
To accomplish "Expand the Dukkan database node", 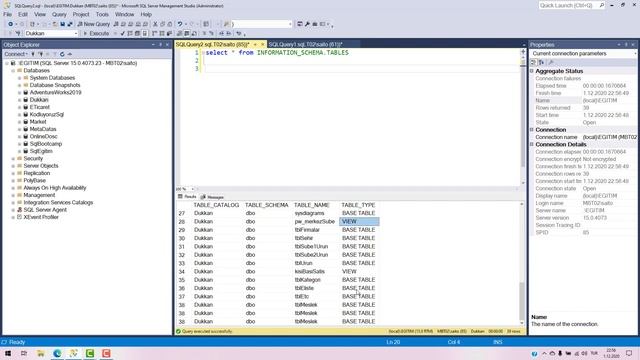I will pos(19,100).
